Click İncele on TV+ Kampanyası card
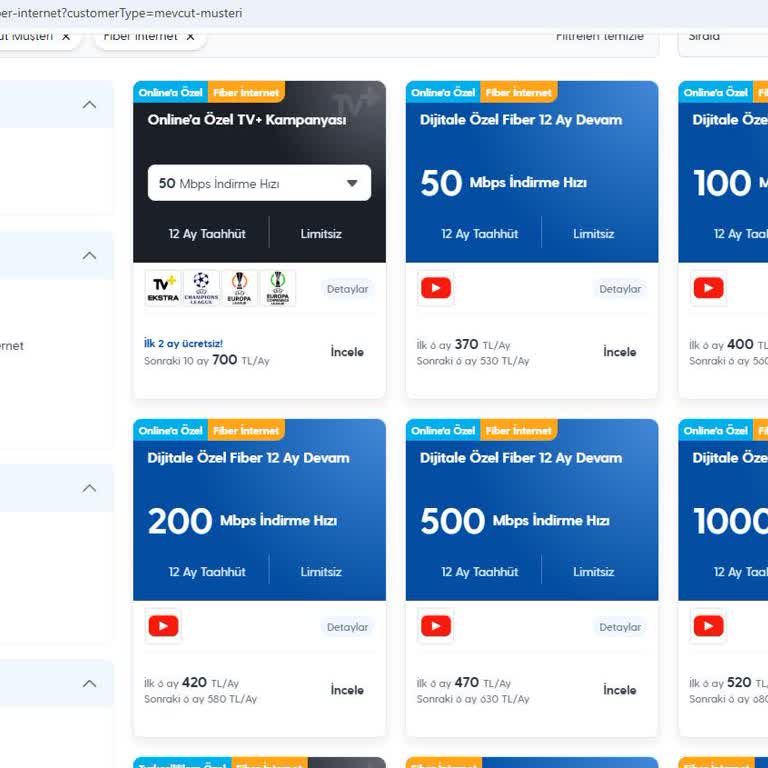The height and width of the screenshot is (768, 768). pos(347,352)
